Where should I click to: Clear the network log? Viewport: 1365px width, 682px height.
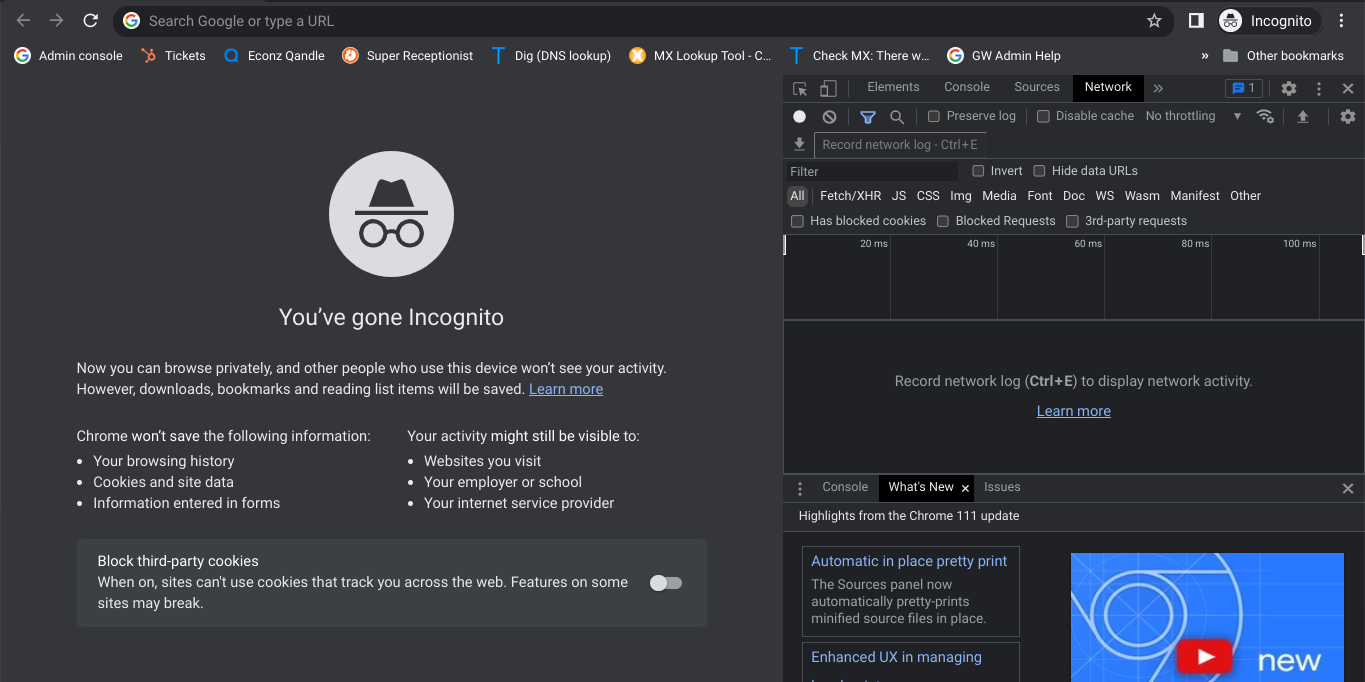(829, 116)
